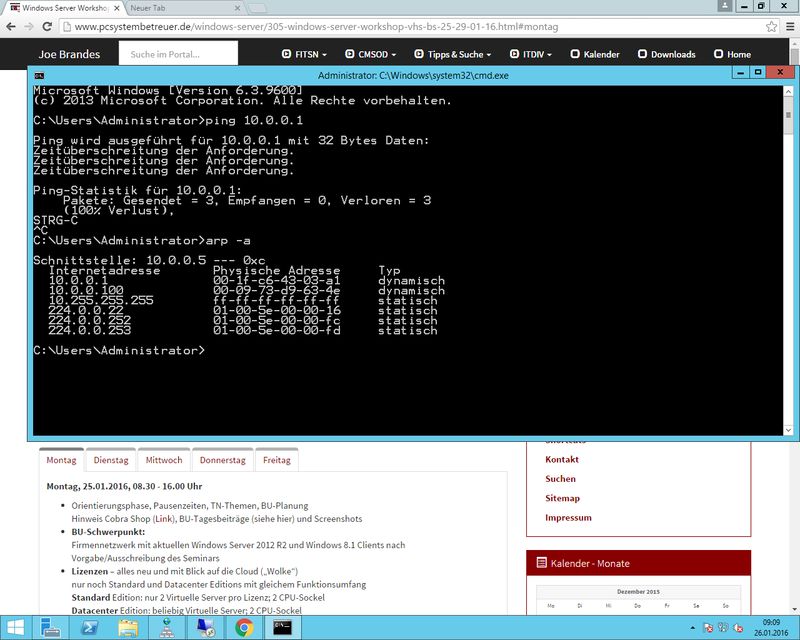Launch PowerShell from the taskbar
The height and width of the screenshot is (640, 800).
pyautogui.click(x=88, y=627)
